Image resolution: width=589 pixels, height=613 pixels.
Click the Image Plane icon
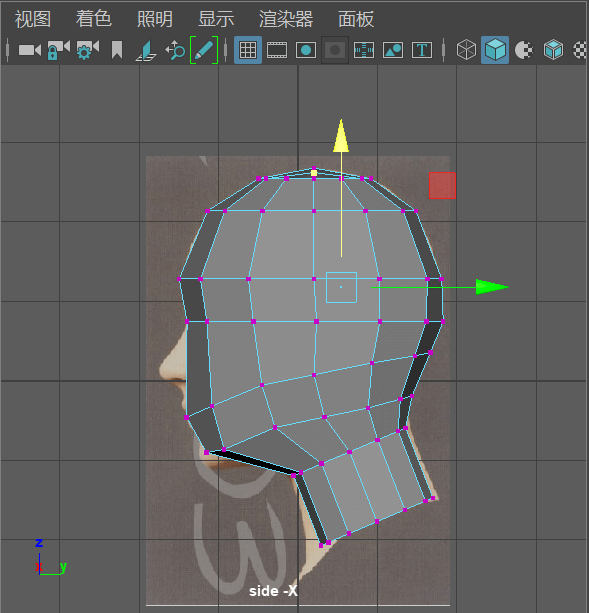coord(146,51)
